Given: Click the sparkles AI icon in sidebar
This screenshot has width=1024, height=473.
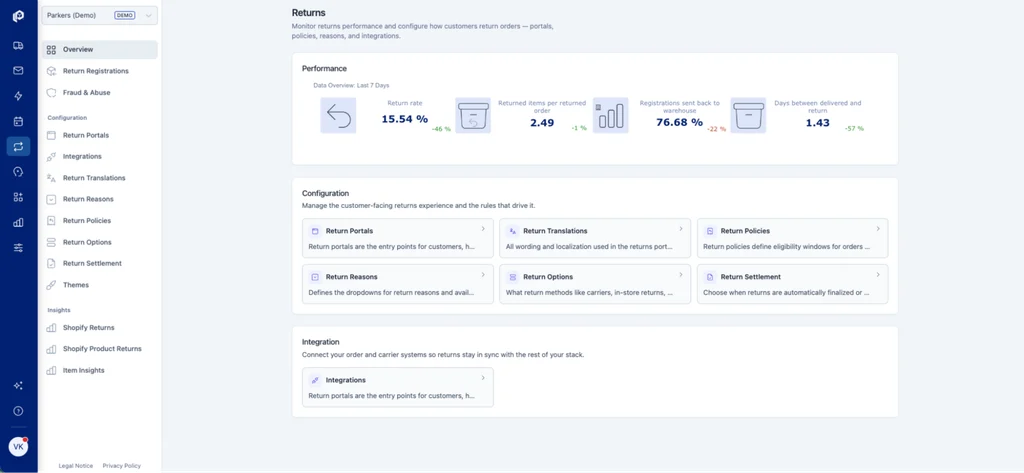Looking at the screenshot, I should (18, 385).
